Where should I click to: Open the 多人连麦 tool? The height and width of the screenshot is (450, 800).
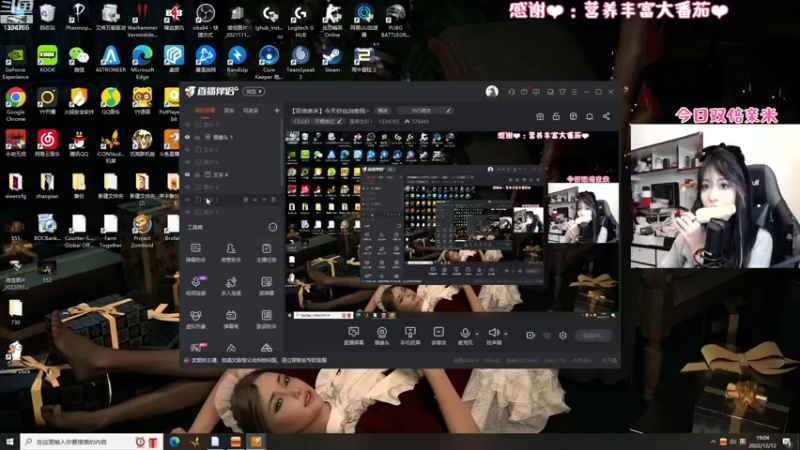click(231, 286)
